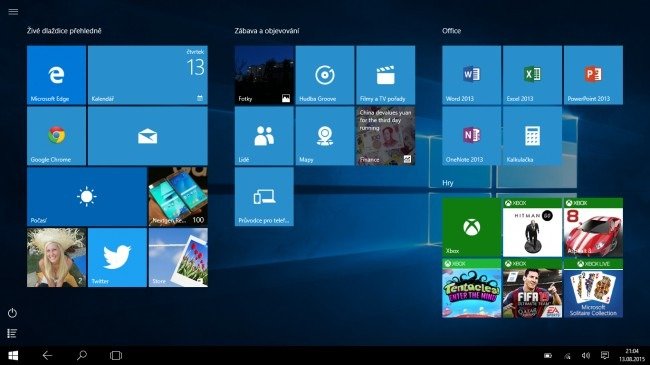
Task: Open the power options button
Action: [12, 313]
